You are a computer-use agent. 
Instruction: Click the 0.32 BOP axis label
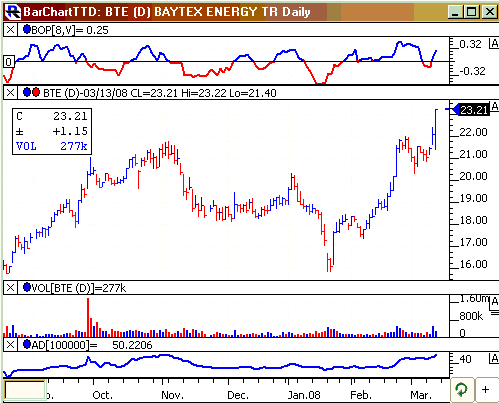tap(470, 44)
